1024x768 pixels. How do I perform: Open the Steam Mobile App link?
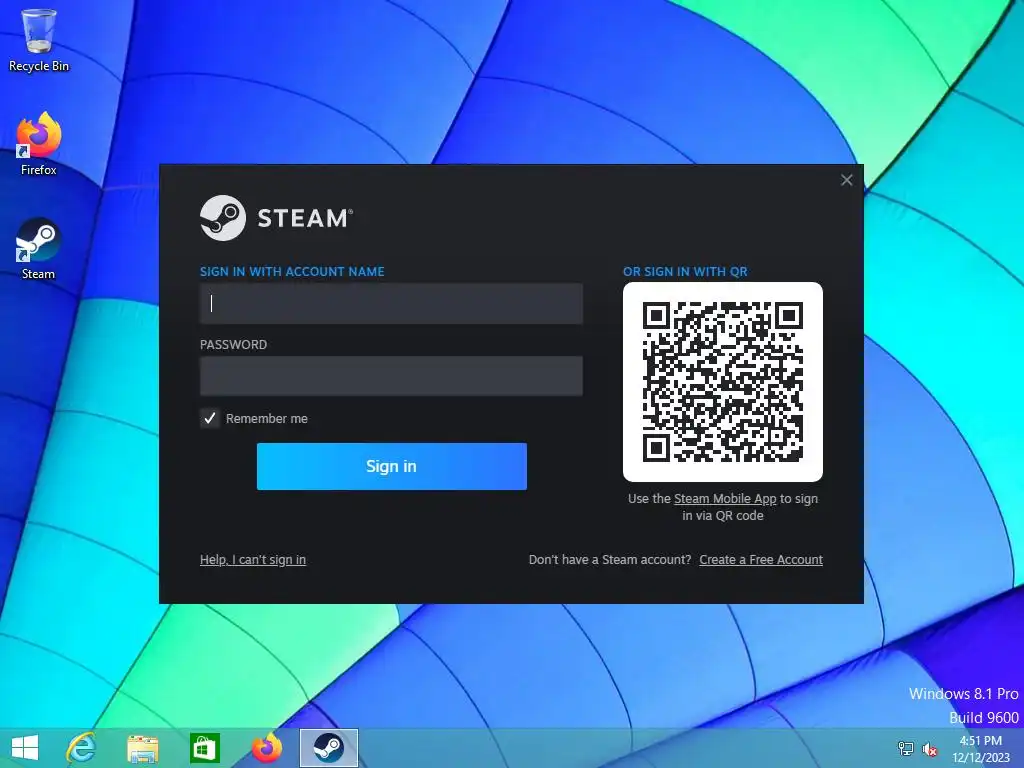click(725, 498)
